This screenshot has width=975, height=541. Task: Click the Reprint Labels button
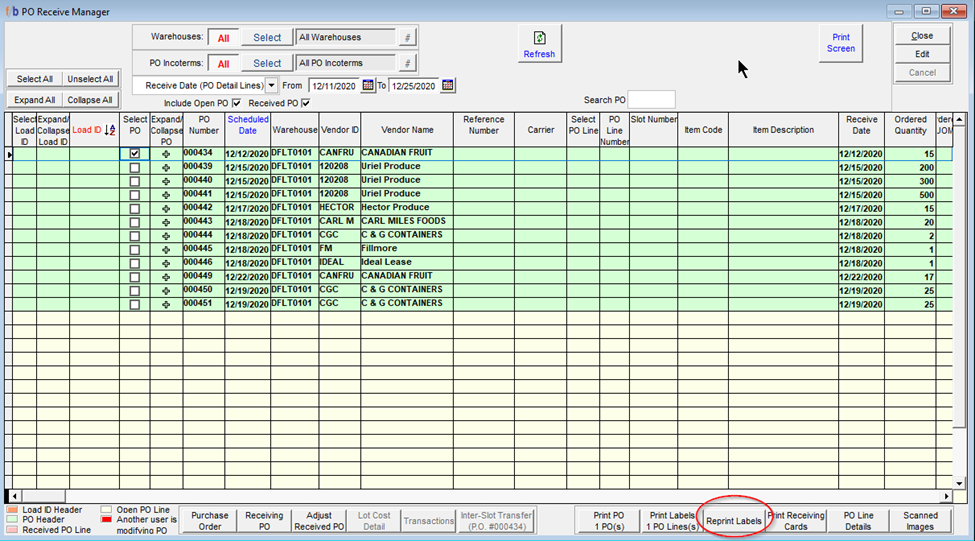[x=734, y=521]
